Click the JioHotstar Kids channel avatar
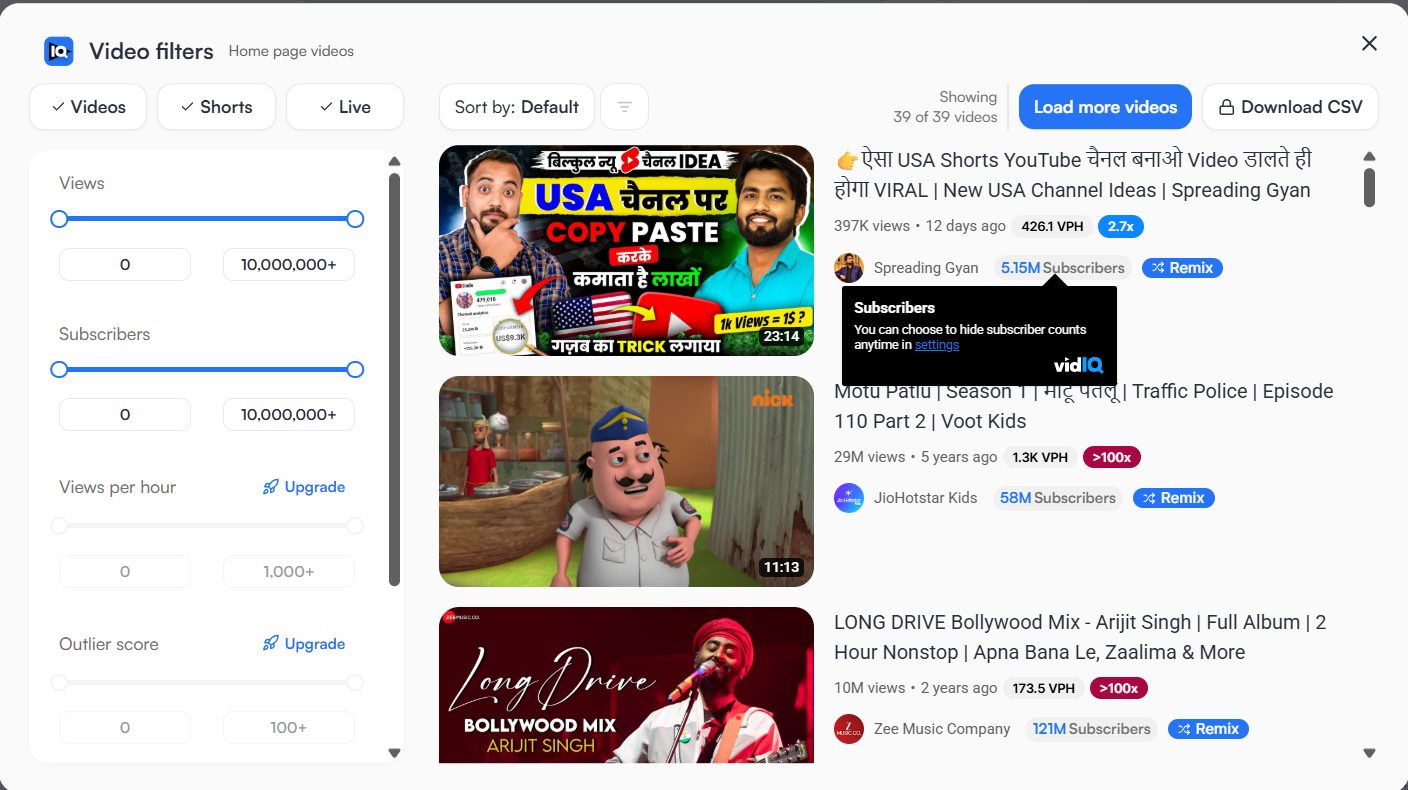1408x790 pixels. tap(849, 498)
